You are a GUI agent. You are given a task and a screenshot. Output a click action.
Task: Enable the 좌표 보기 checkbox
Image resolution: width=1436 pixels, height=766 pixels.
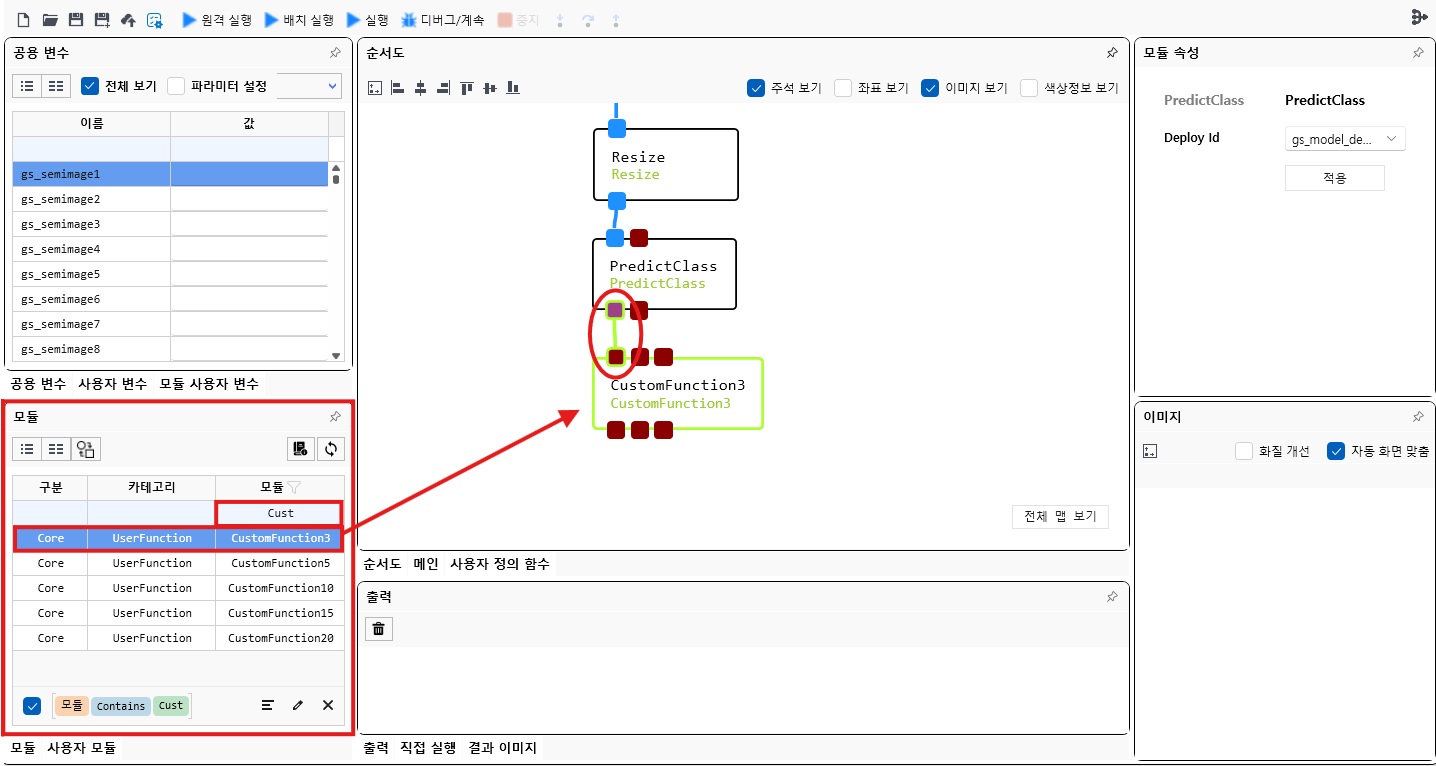841,87
